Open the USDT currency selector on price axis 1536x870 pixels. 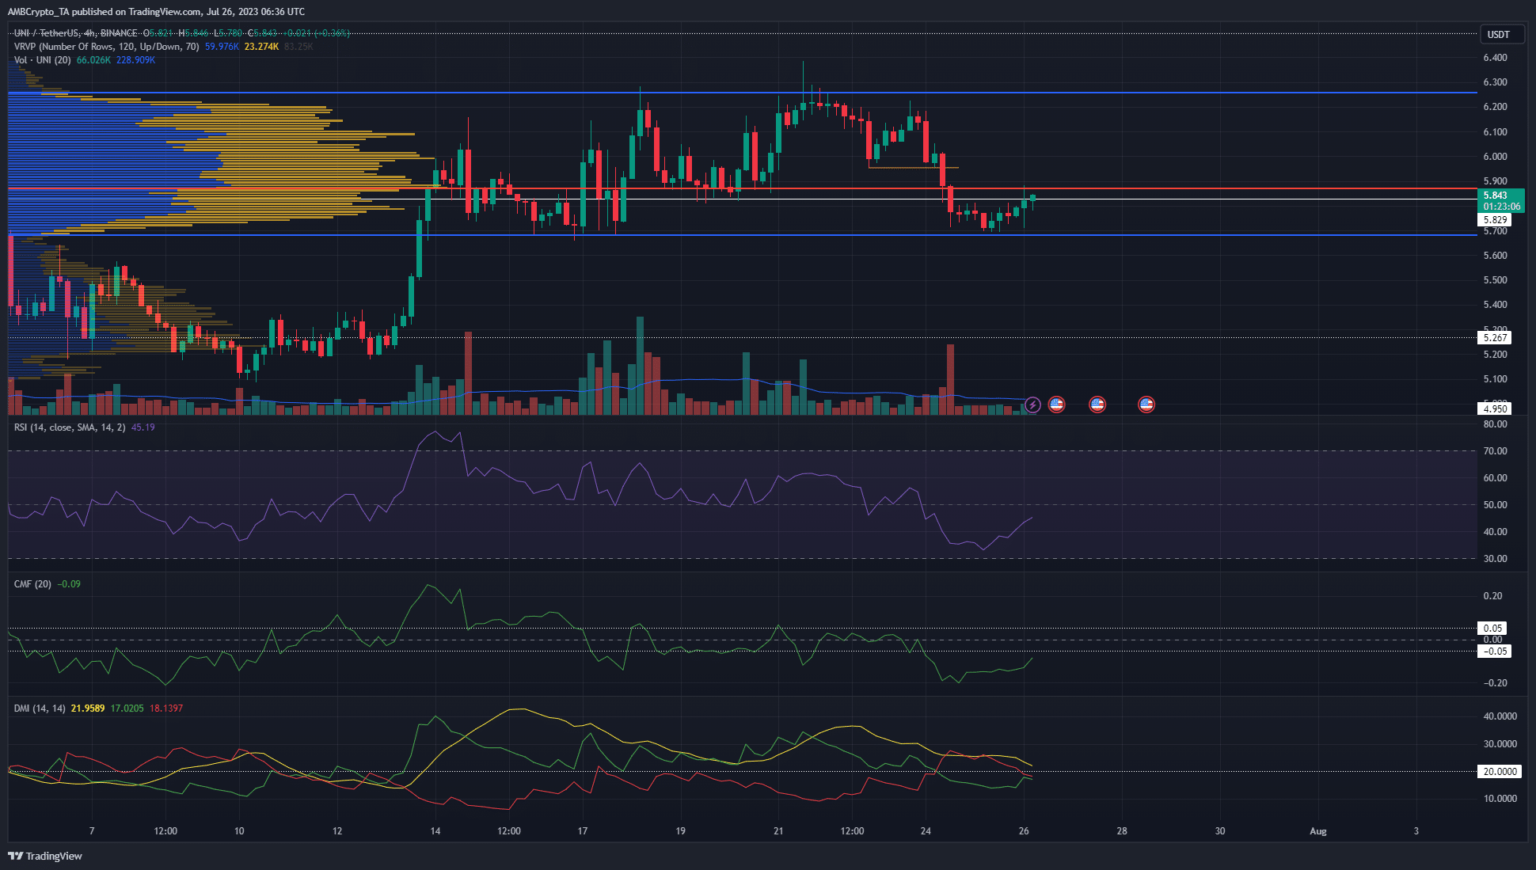1498,34
